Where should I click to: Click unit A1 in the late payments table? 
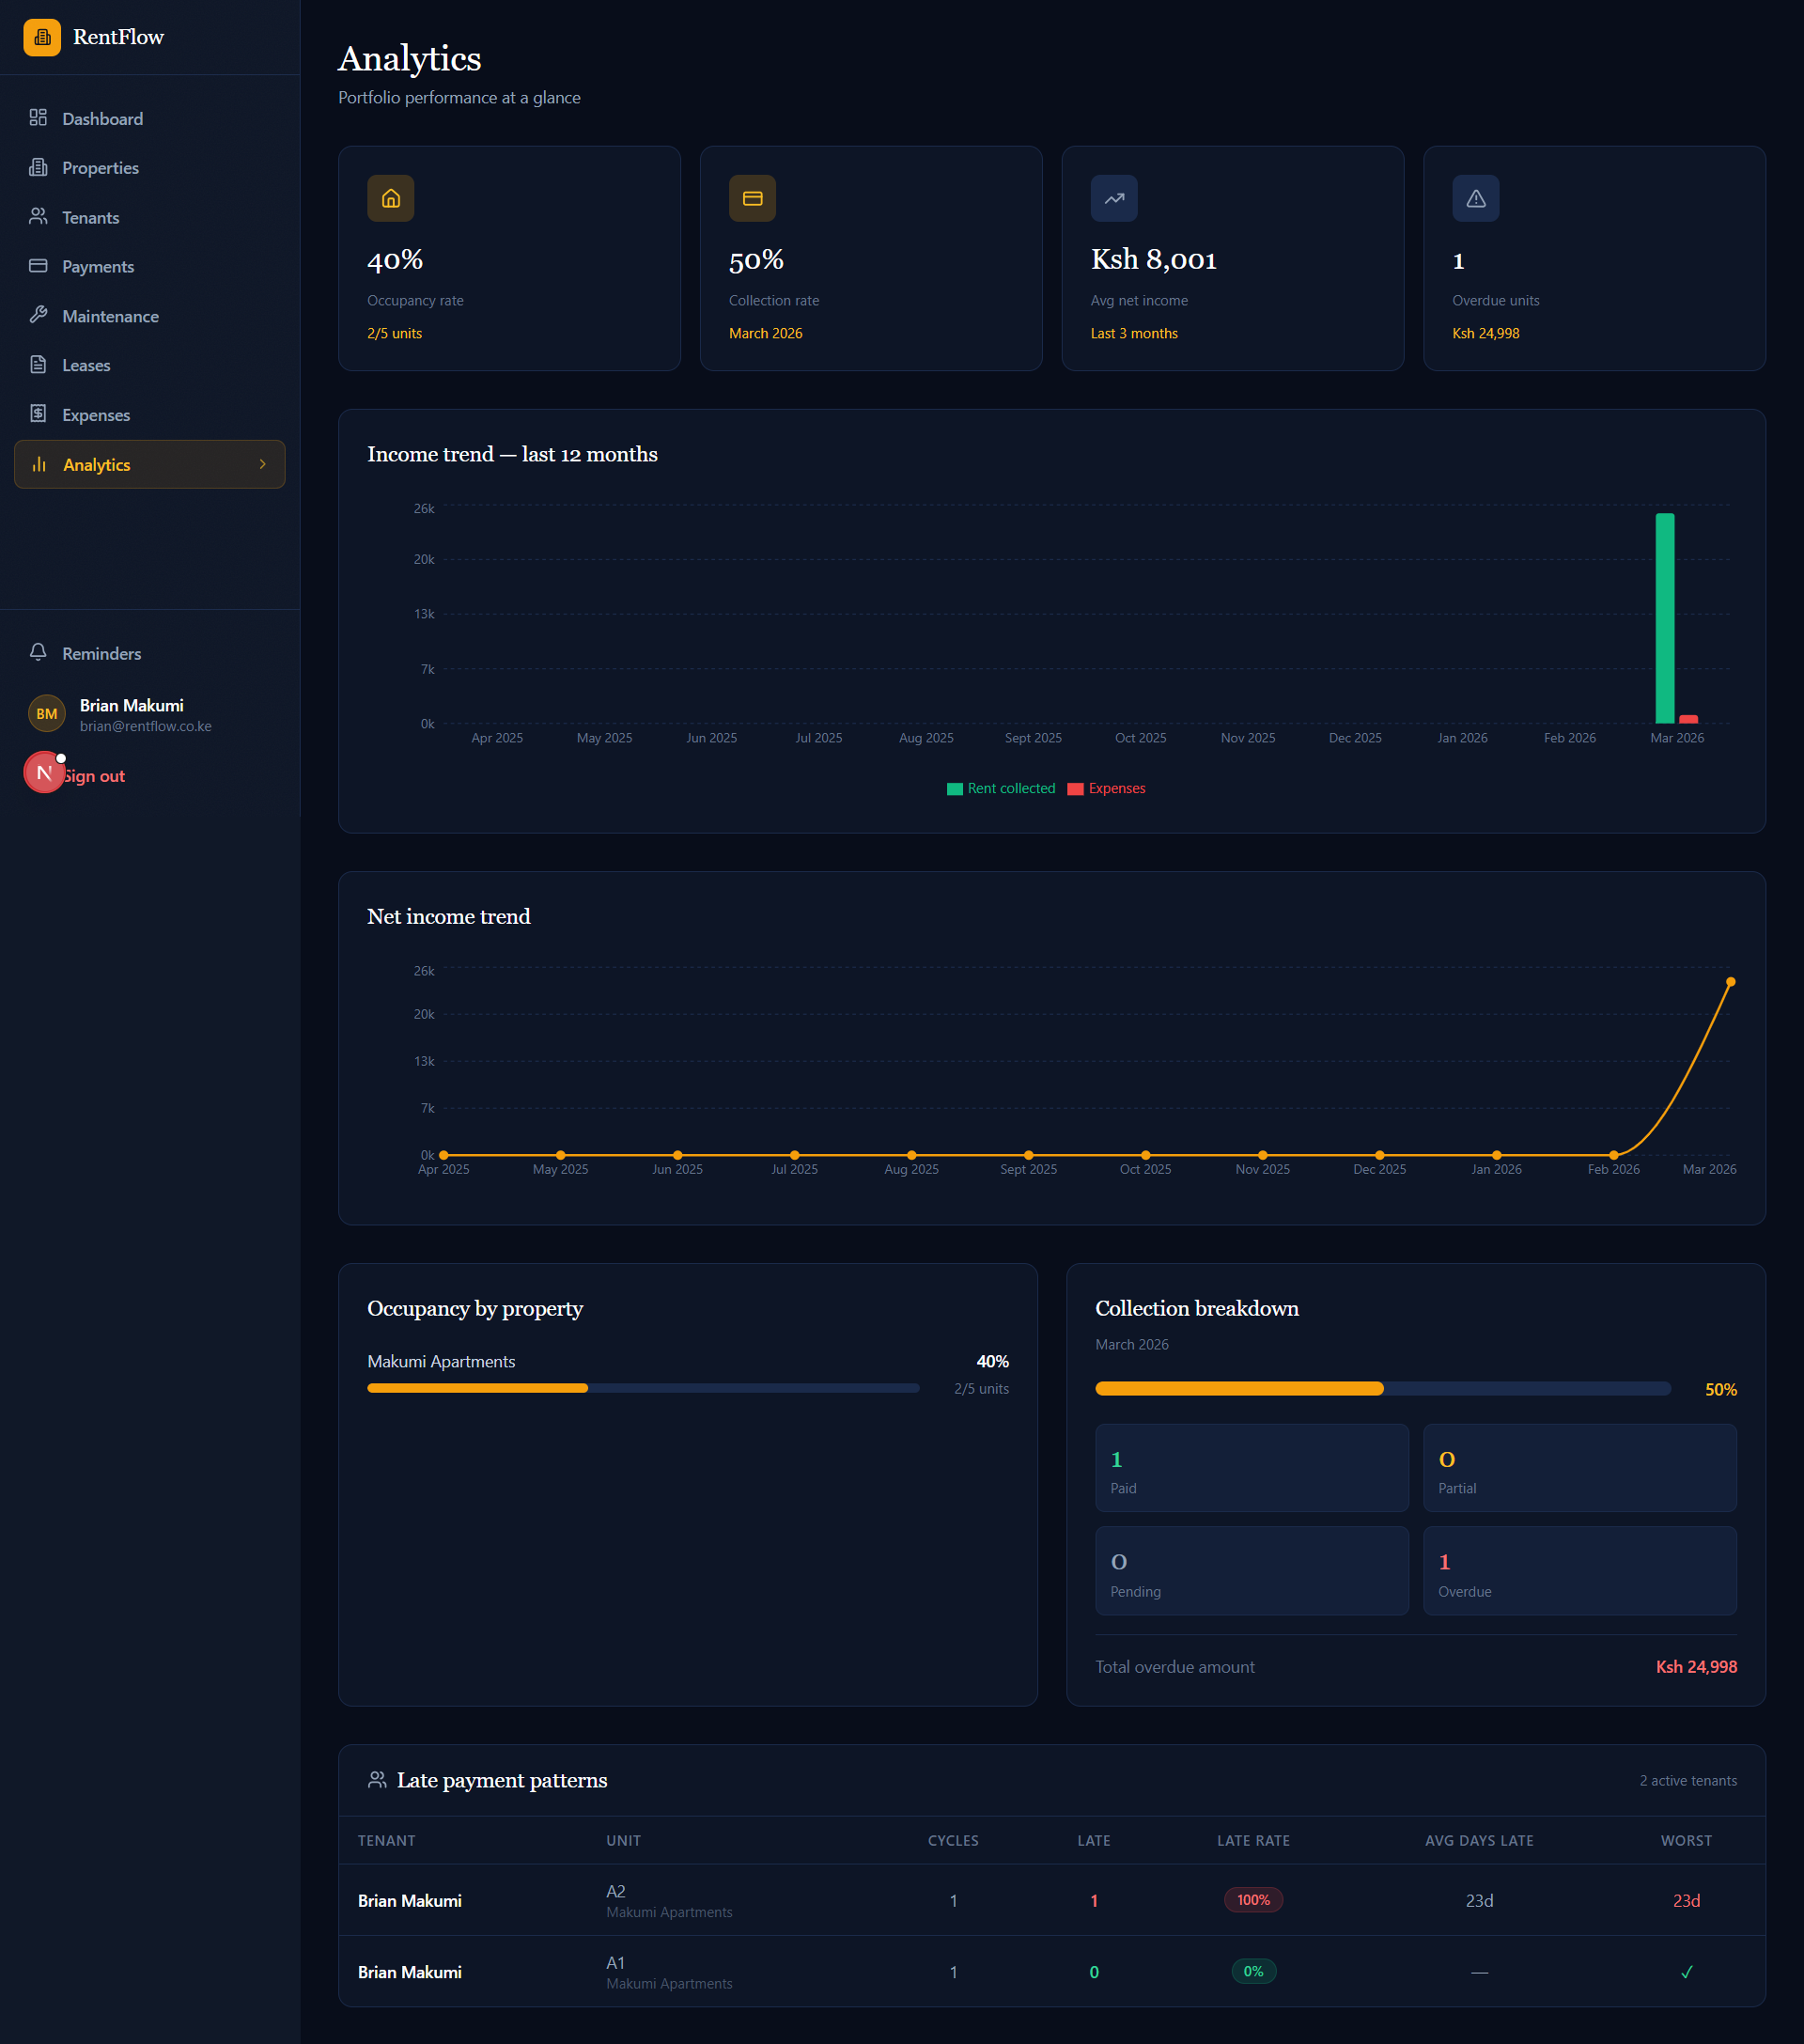tap(616, 1963)
